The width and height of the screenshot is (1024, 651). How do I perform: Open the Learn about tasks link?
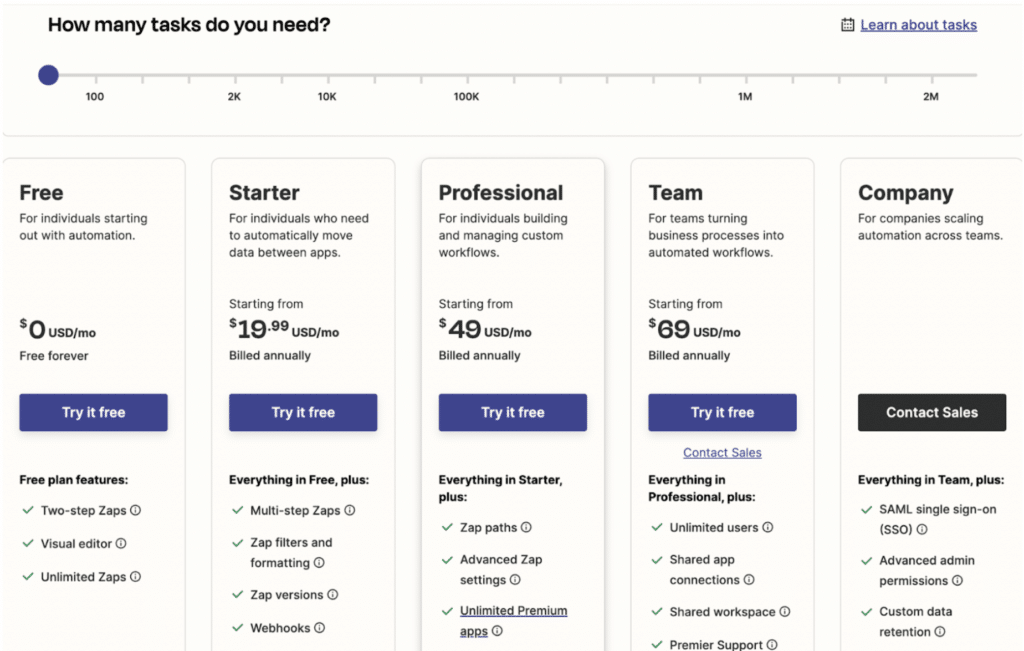918,24
